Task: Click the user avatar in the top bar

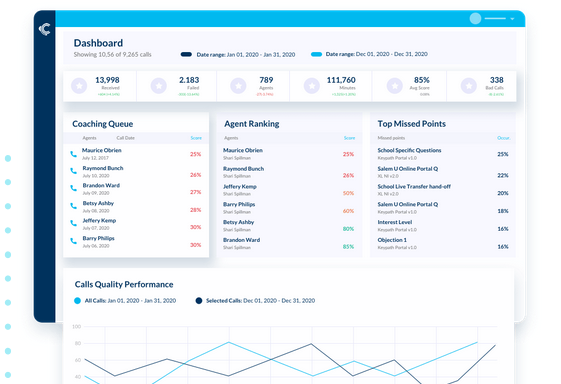Action: click(475, 19)
